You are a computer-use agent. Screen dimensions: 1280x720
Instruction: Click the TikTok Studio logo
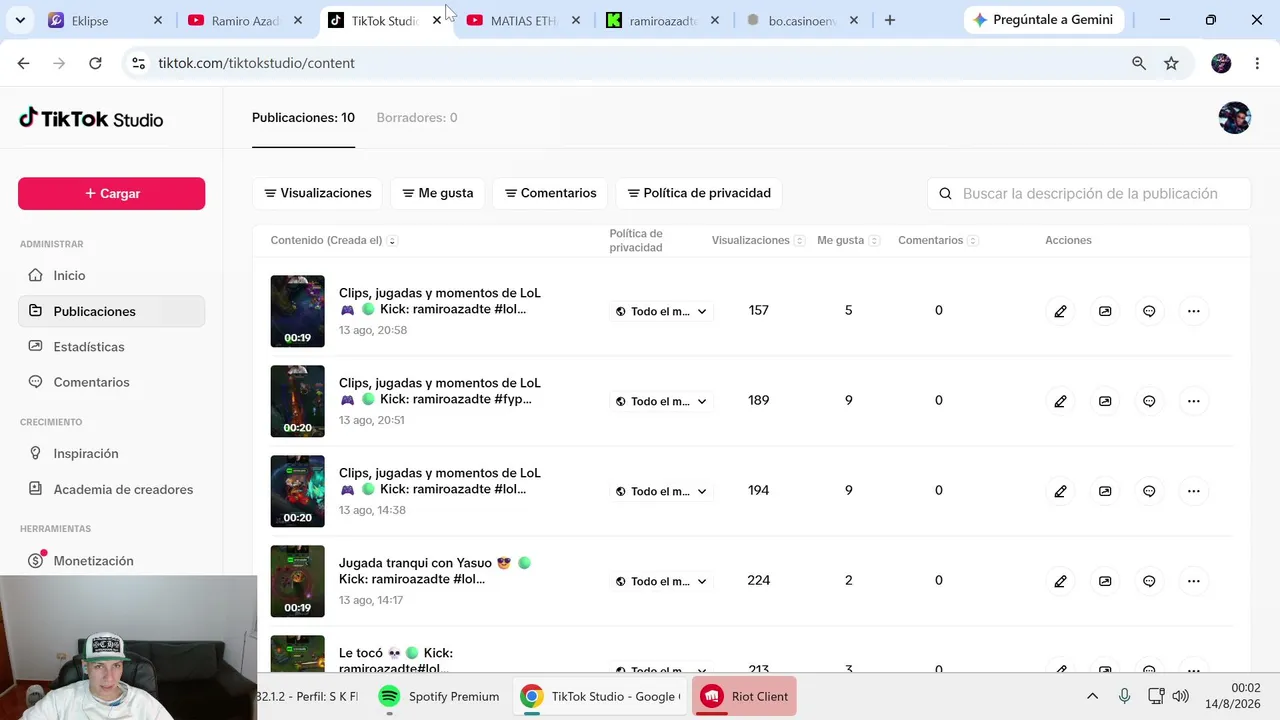(91, 119)
